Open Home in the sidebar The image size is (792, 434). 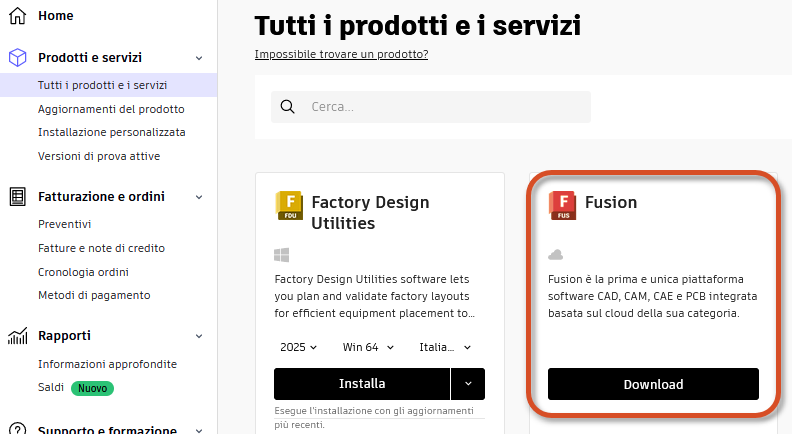[x=56, y=16]
